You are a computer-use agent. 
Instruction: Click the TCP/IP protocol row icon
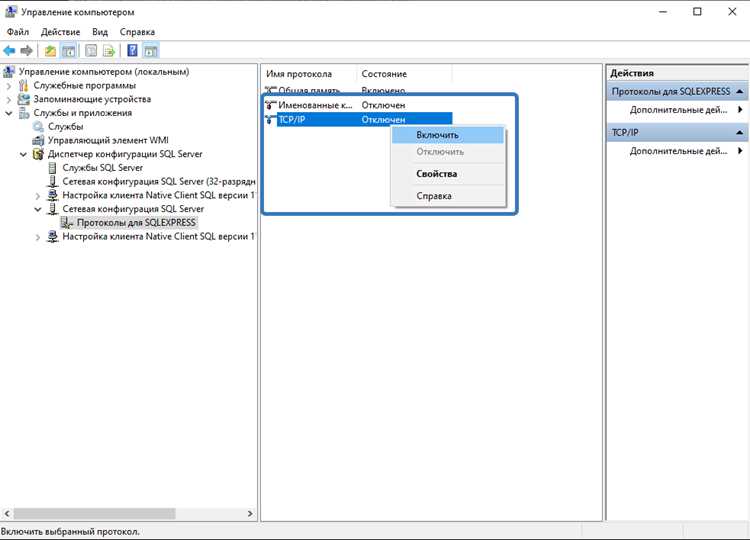coord(271,120)
